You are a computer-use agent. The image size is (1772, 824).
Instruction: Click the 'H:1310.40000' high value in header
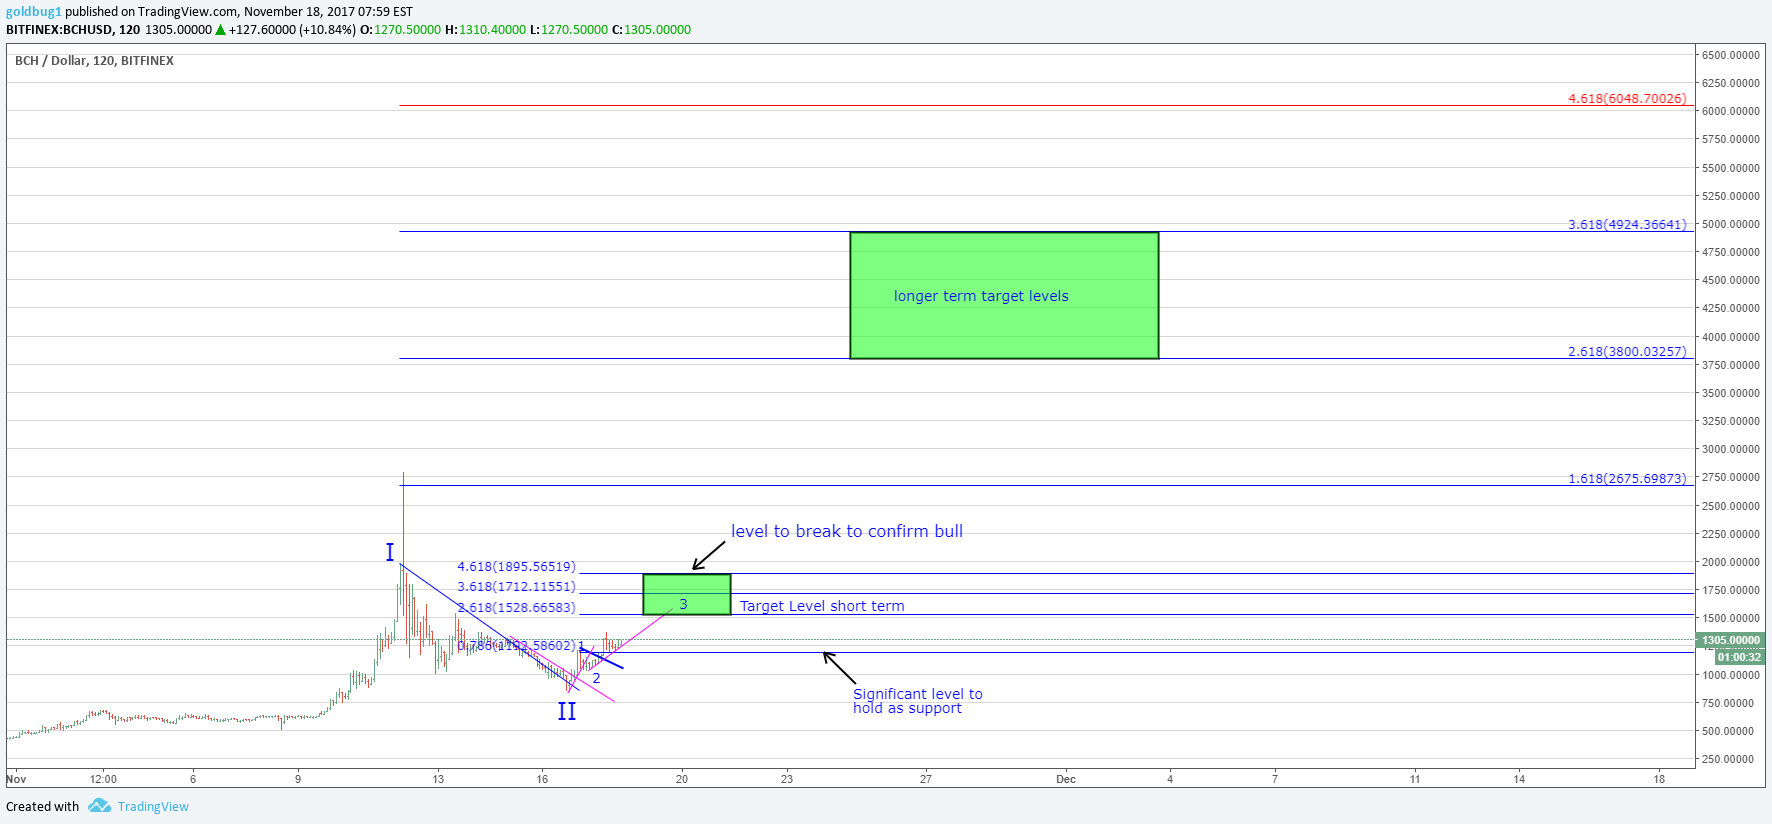pyautogui.click(x=485, y=30)
